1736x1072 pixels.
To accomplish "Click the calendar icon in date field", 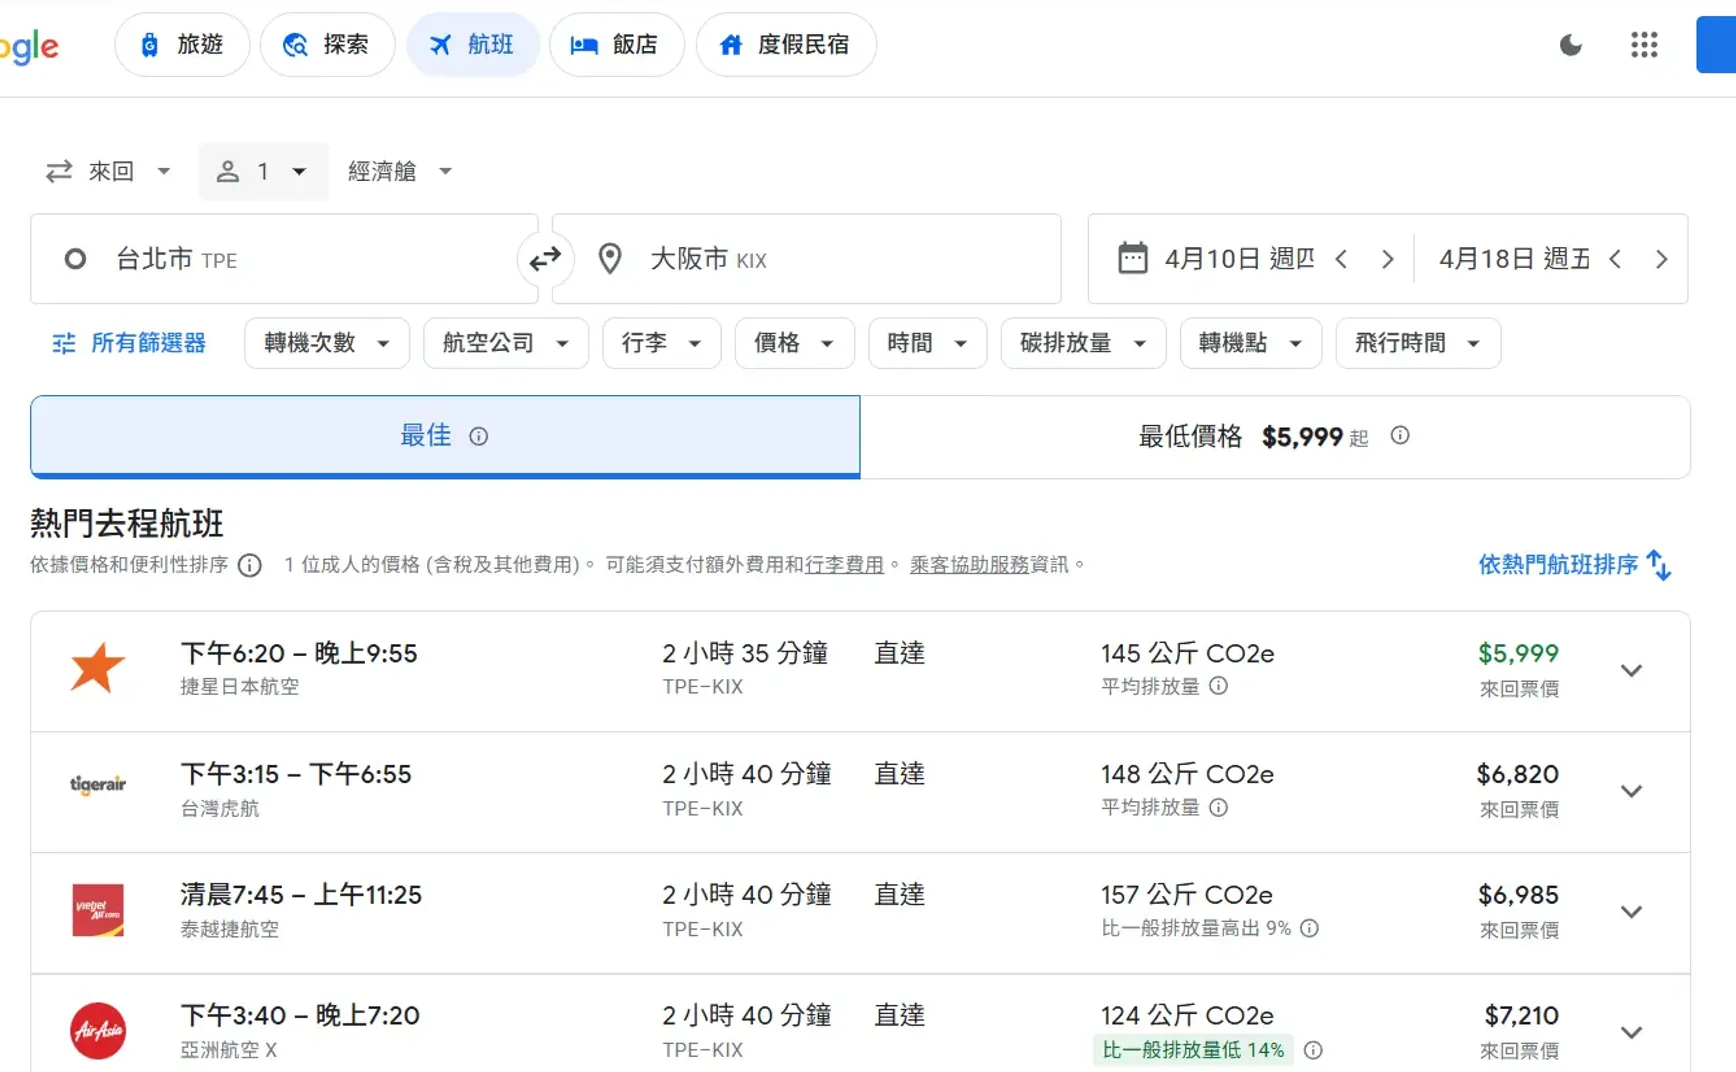I will [1132, 259].
